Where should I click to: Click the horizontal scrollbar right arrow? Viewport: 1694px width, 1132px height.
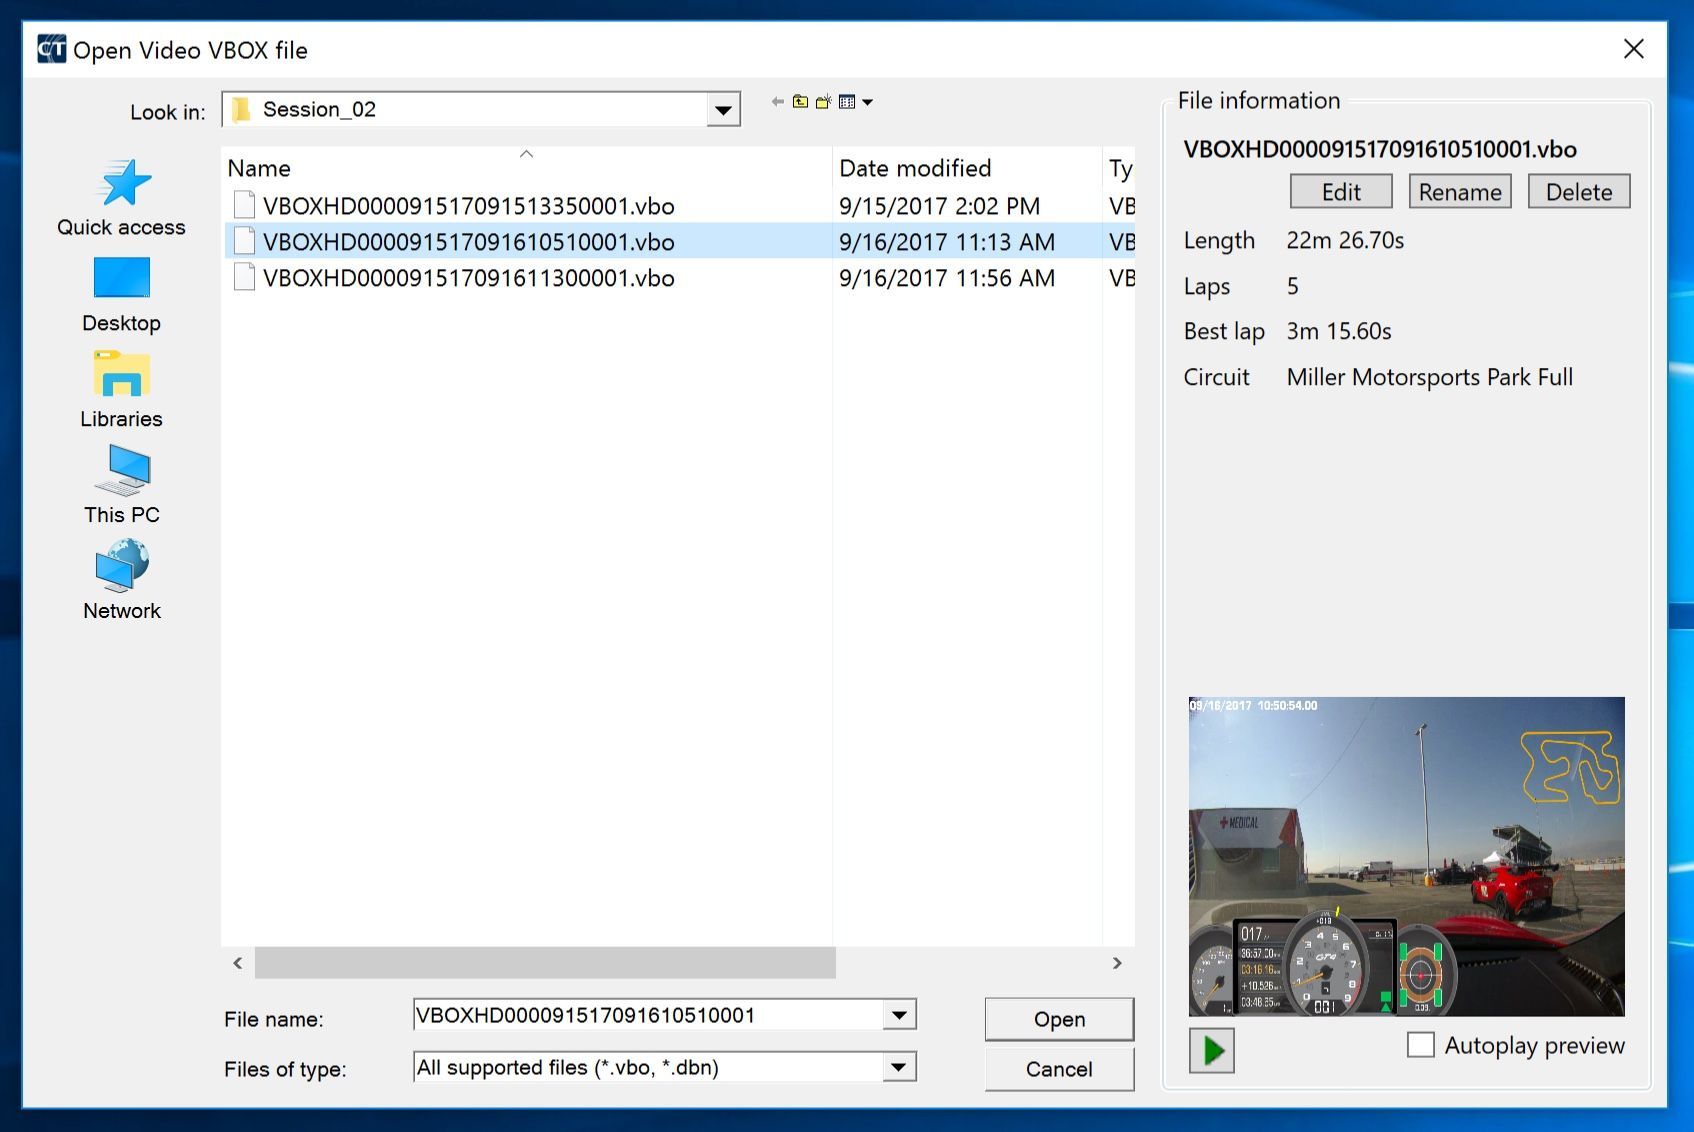pos(1117,963)
